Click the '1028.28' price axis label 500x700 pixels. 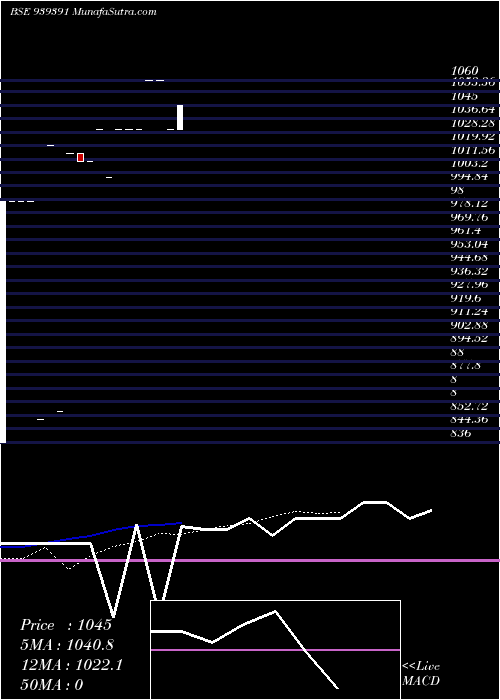pos(473,123)
